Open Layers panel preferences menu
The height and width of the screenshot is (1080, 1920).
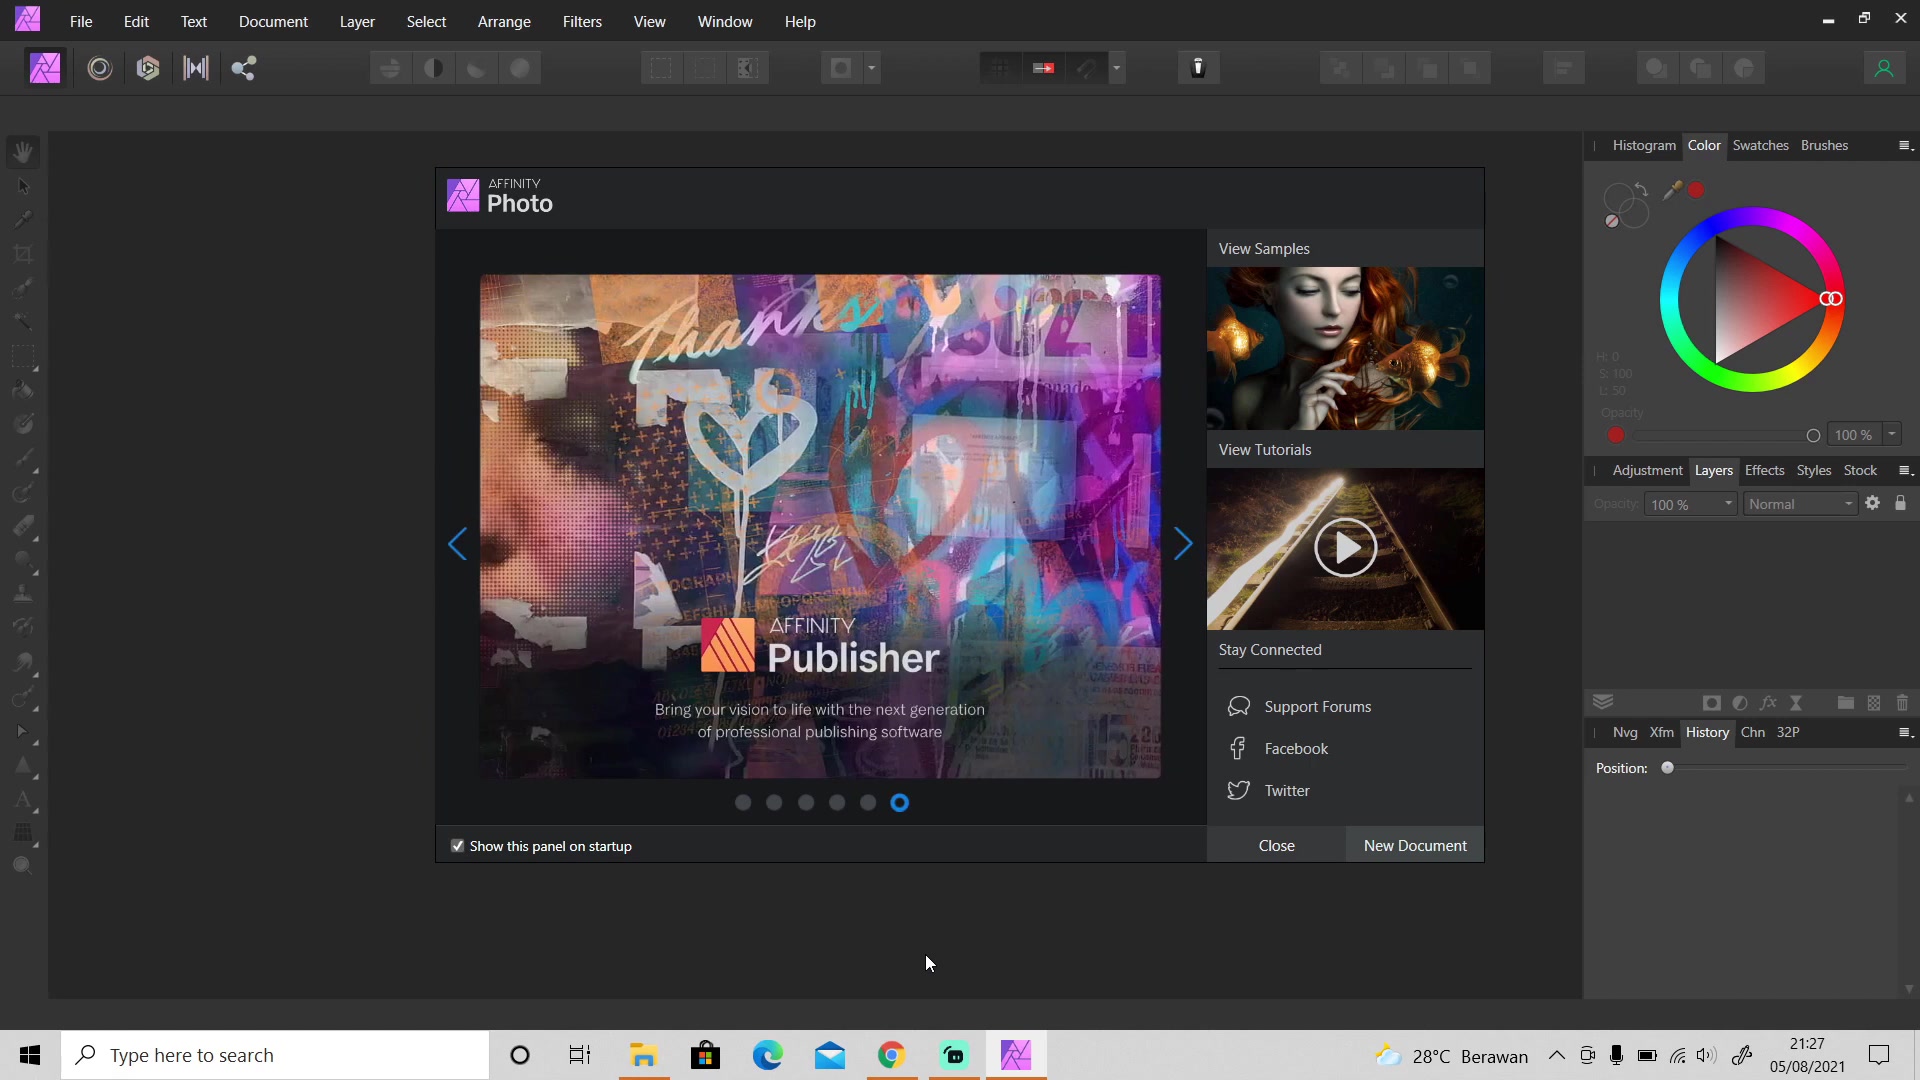tap(1905, 471)
